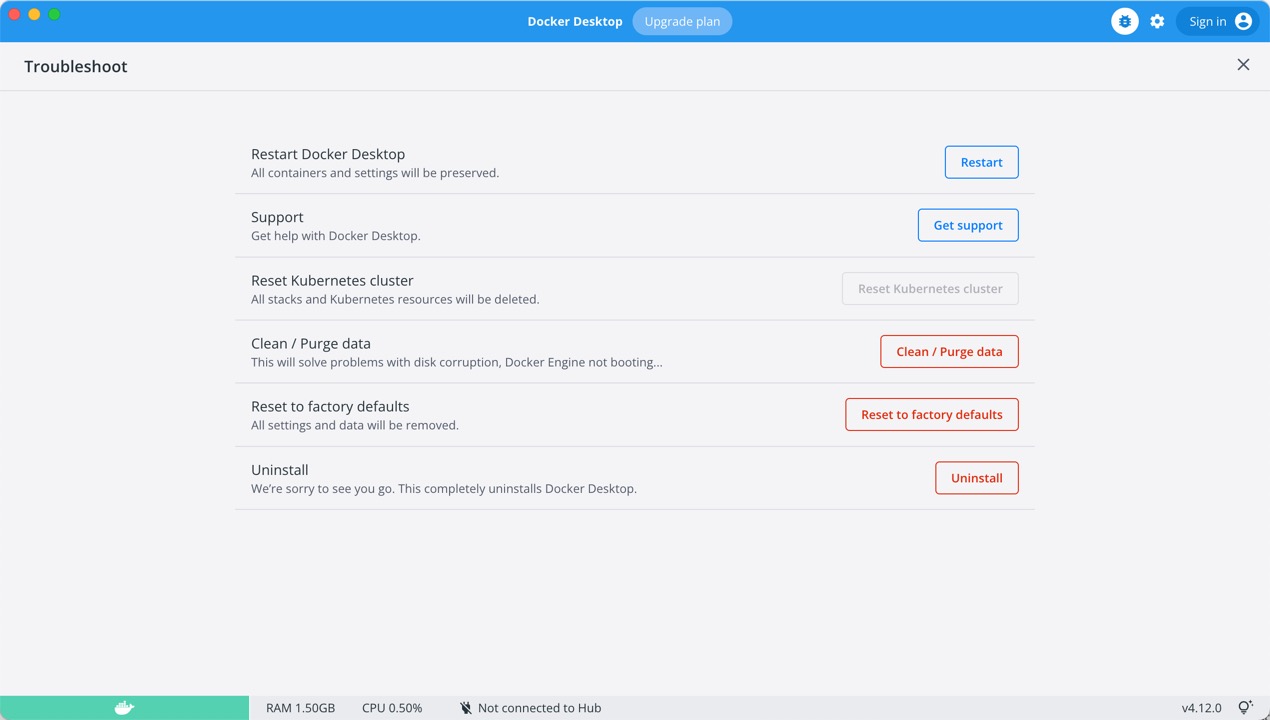This screenshot has height=720, width=1270.
Task: Open the lightbulb feedback icon
Action: pyautogui.click(x=1245, y=707)
